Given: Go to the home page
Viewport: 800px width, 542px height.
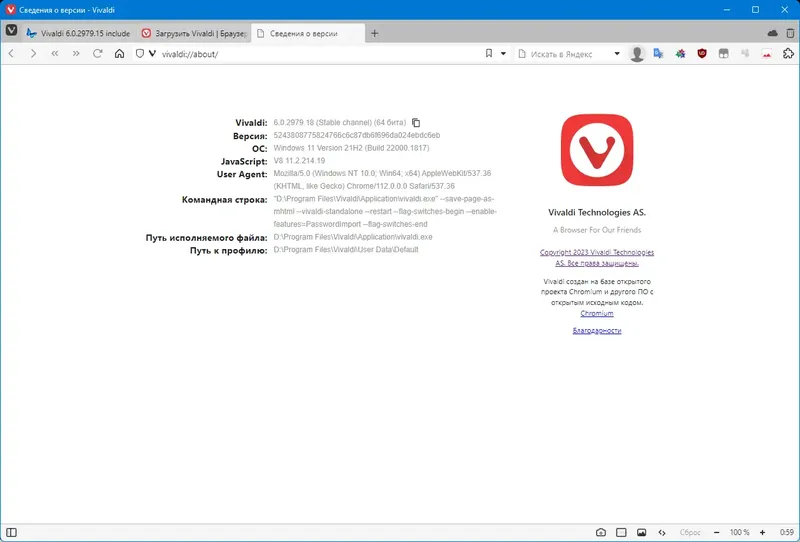Looking at the screenshot, I should click(119, 54).
